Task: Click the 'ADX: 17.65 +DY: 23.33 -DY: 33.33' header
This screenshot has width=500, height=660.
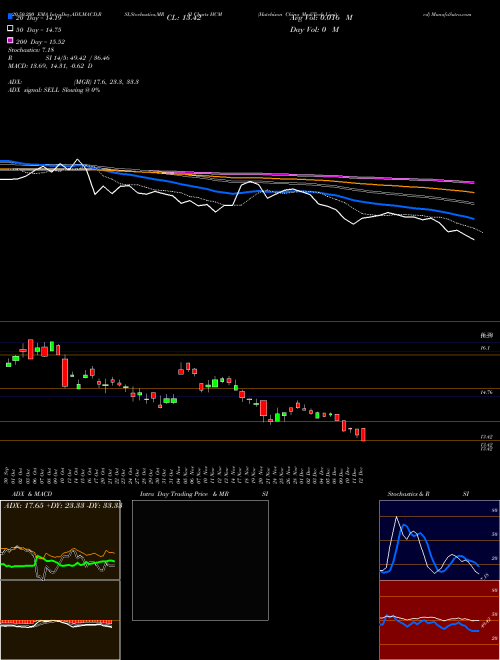Action: click(63, 505)
